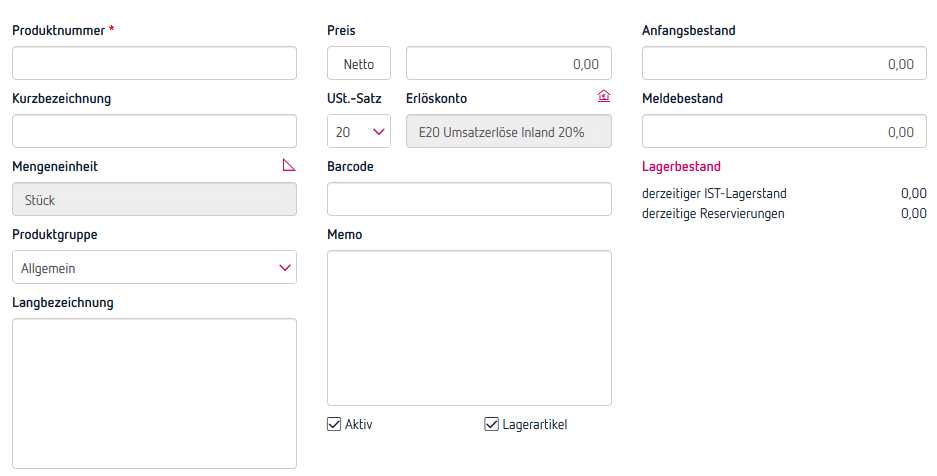The image size is (937, 476).
Task: Place the cursor in the Barcode field
Action: 468,199
